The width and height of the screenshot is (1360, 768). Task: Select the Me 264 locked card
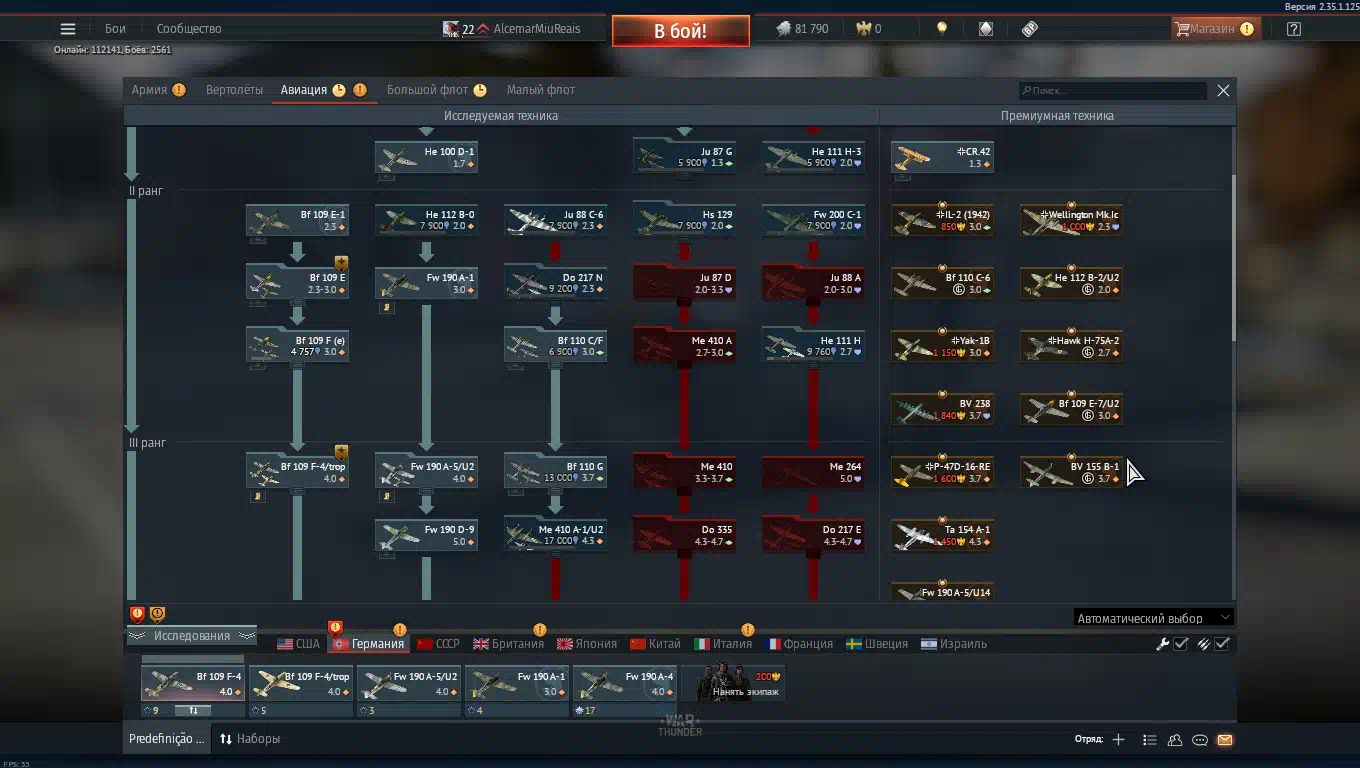(x=813, y=472)
